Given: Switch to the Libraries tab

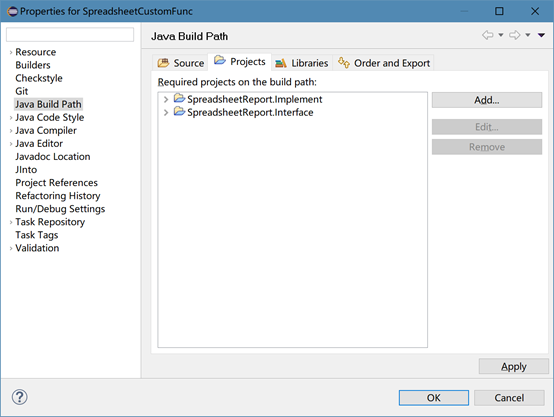Looking at the screenshot, I should point(302,63).
